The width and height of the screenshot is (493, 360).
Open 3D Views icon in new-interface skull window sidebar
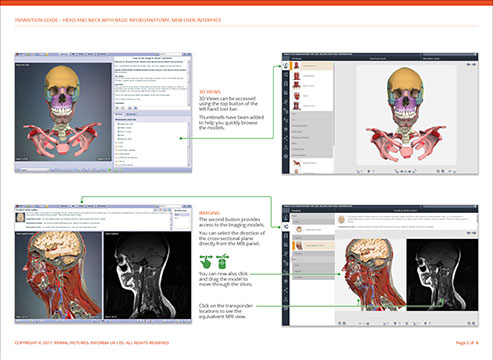click(286, 65)
